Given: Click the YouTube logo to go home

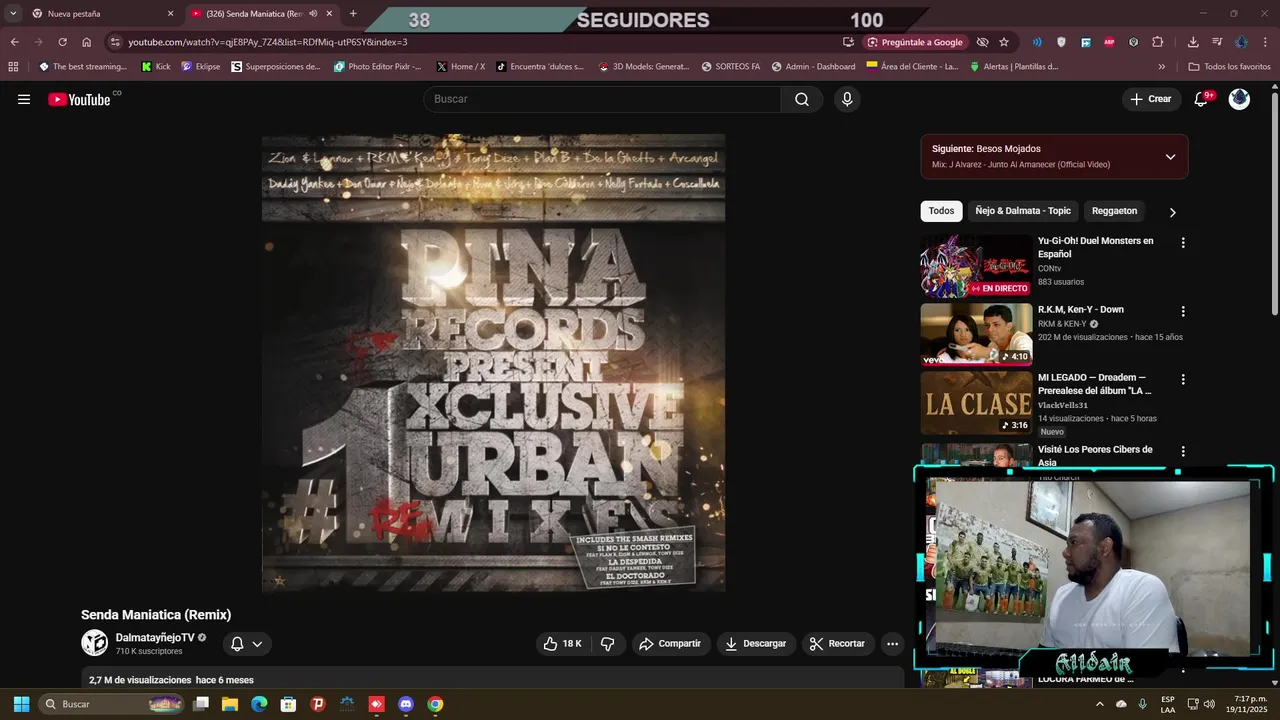Looking at the screenshot, I should click(x=79, y=99).
